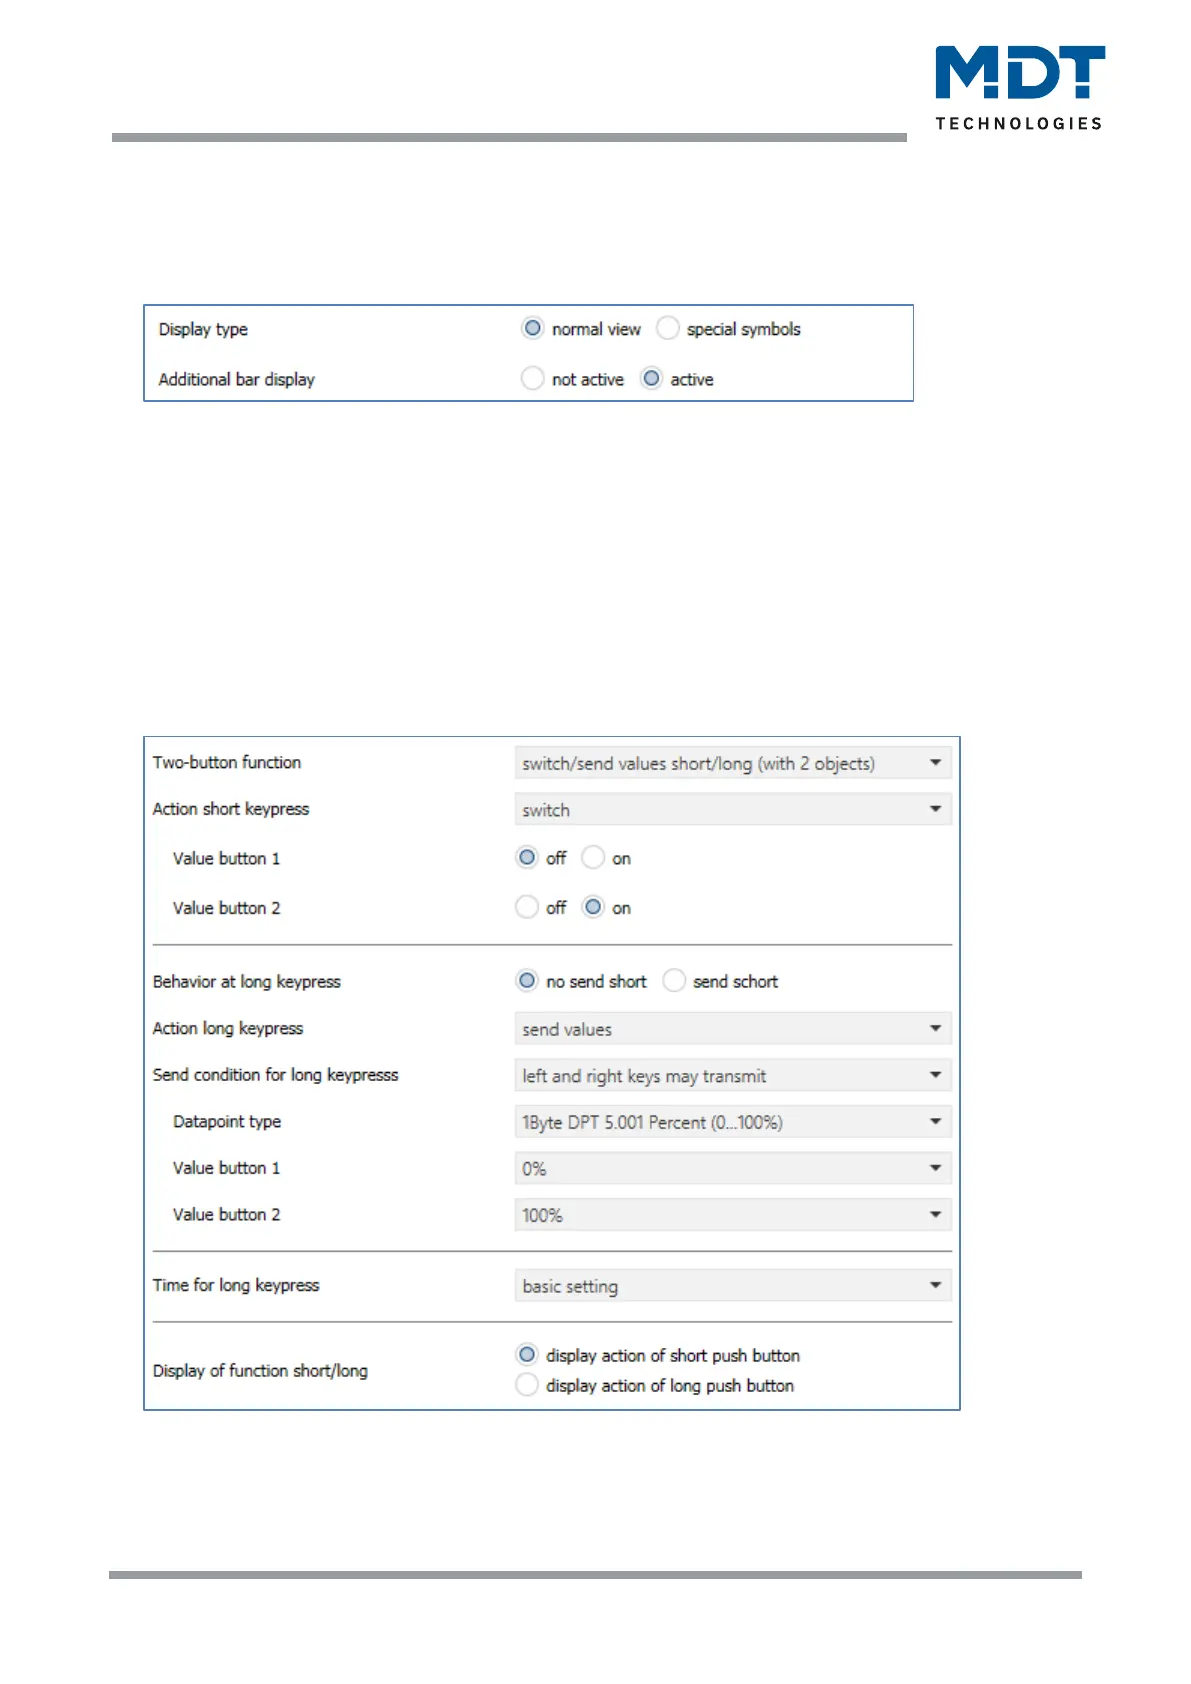This screenshot has height=1684, width=1191.
Task: Set short keypress Value button 2 to 'off'
Action: click(x=527, y=908)
